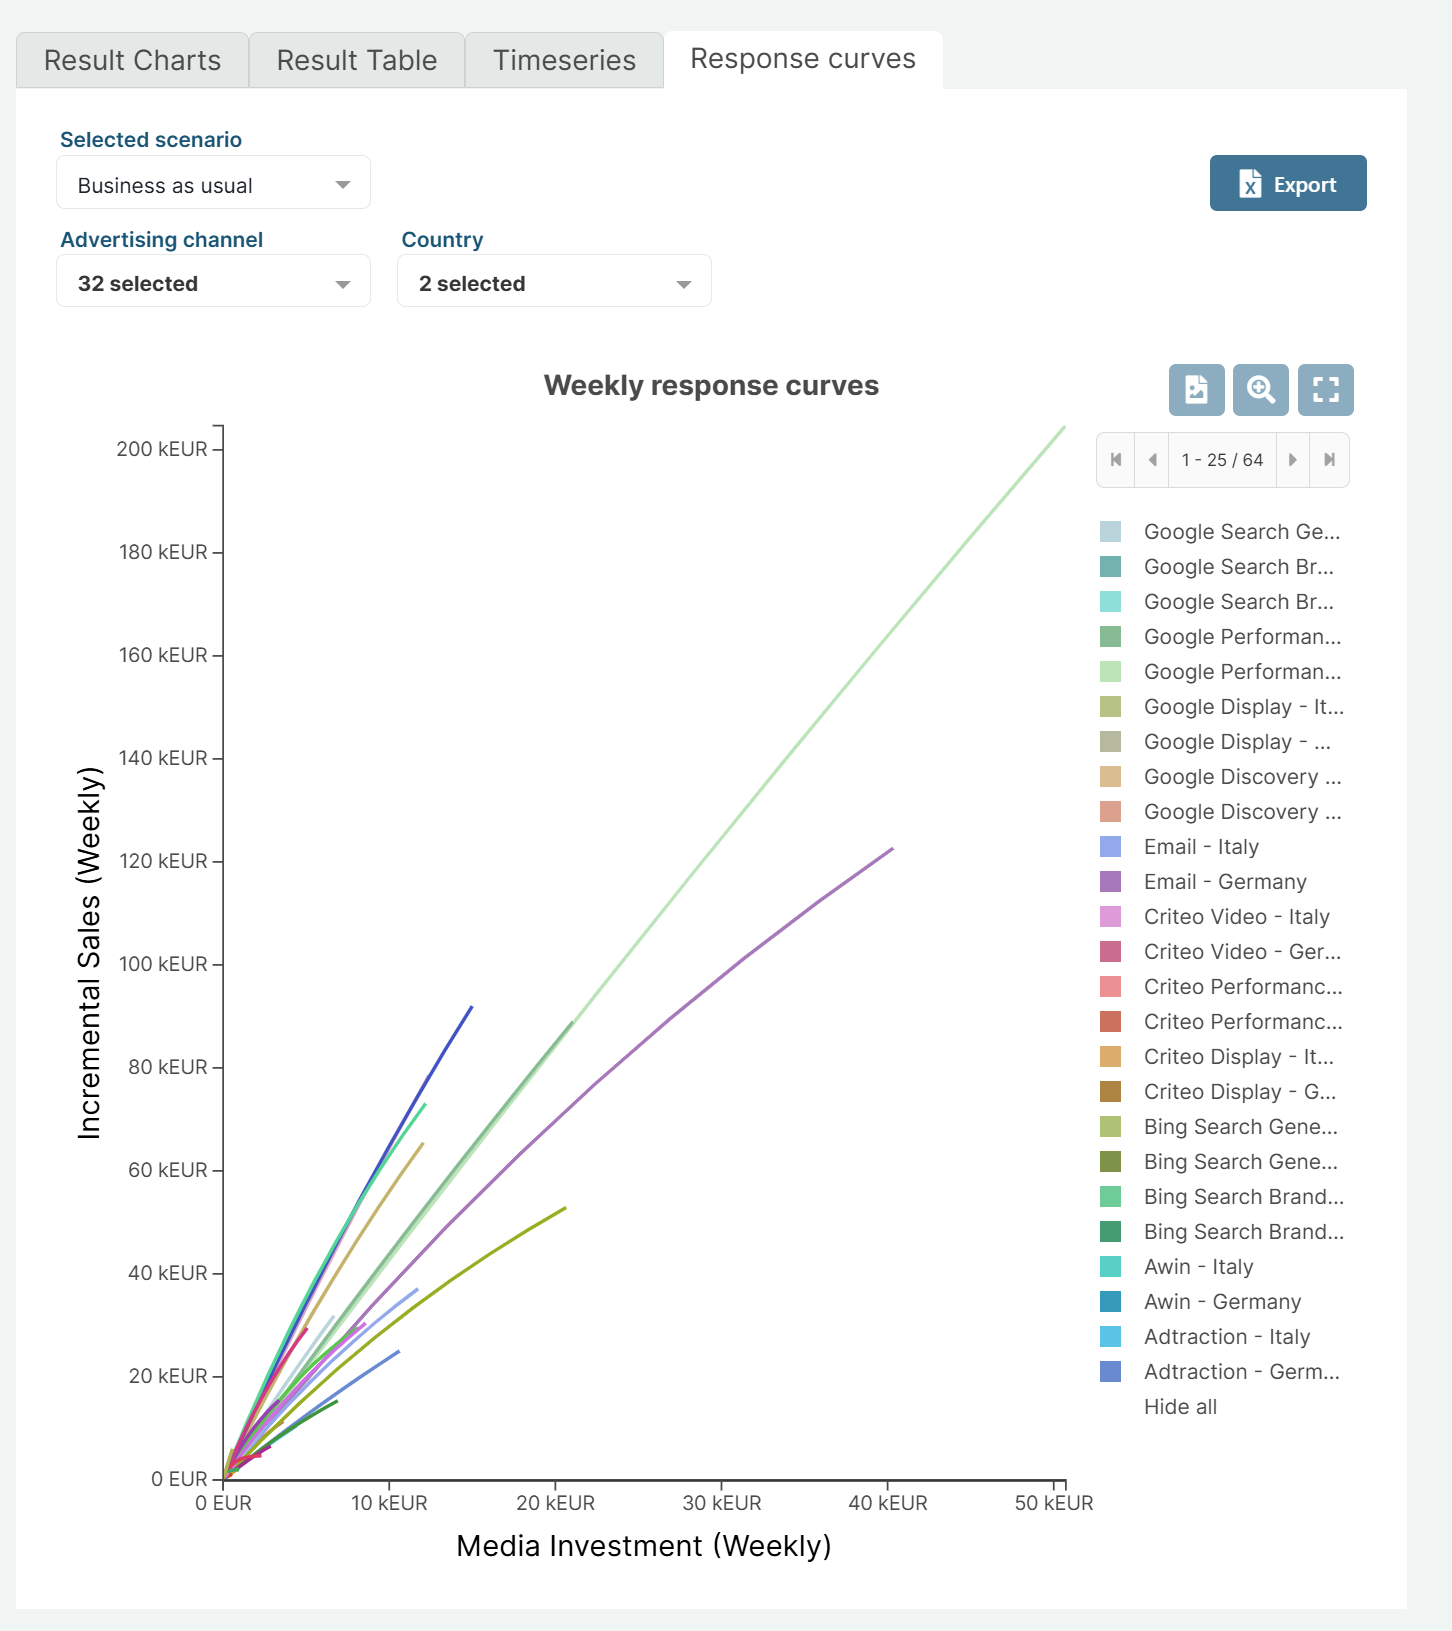Hide the Criteo Video - Italy curve
Screen dimensions: 1452x1631
click(x=1236, y=917)
